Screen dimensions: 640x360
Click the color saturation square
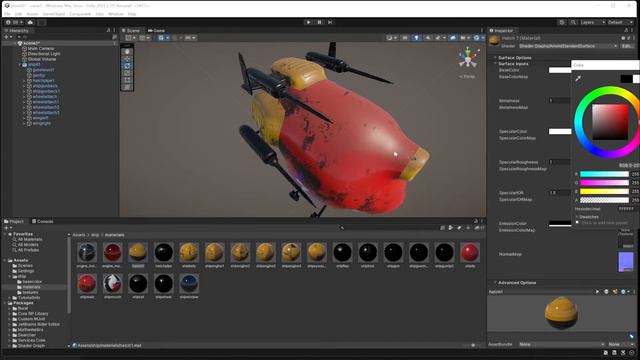[x=610, y=122]
